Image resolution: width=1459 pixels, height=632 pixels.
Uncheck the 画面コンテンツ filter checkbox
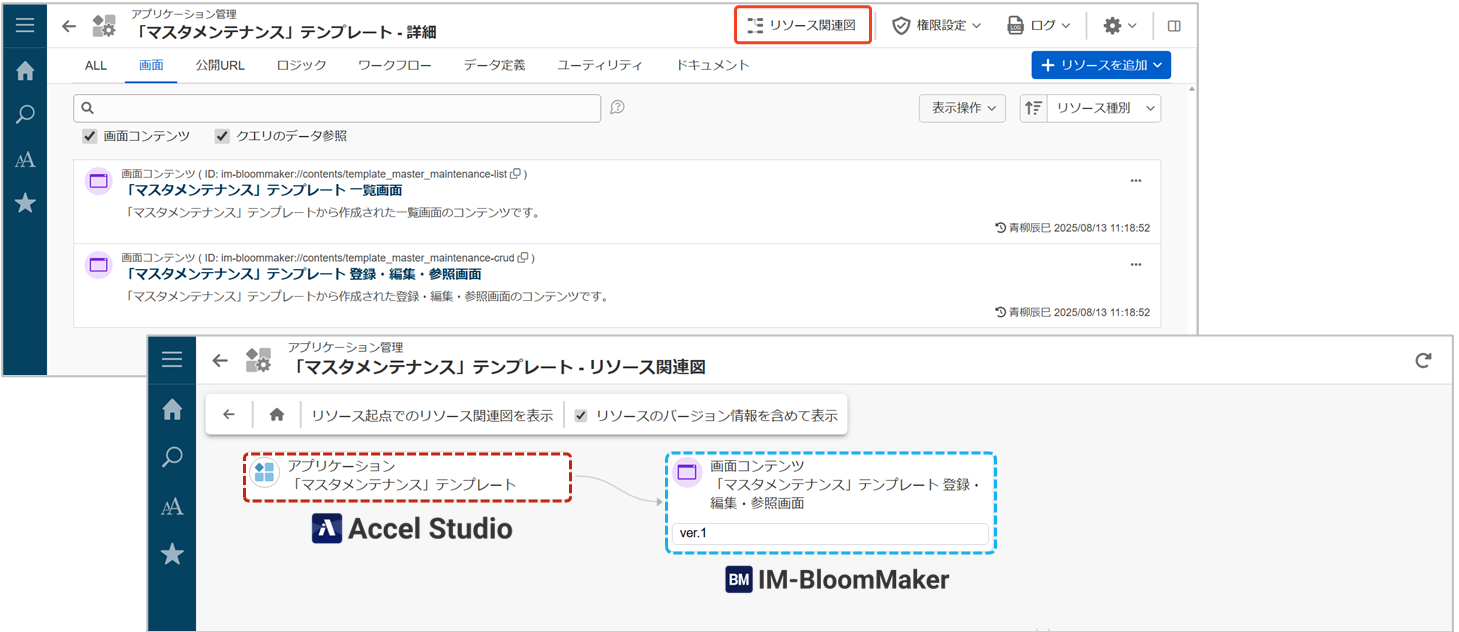(x=90, y=136)
